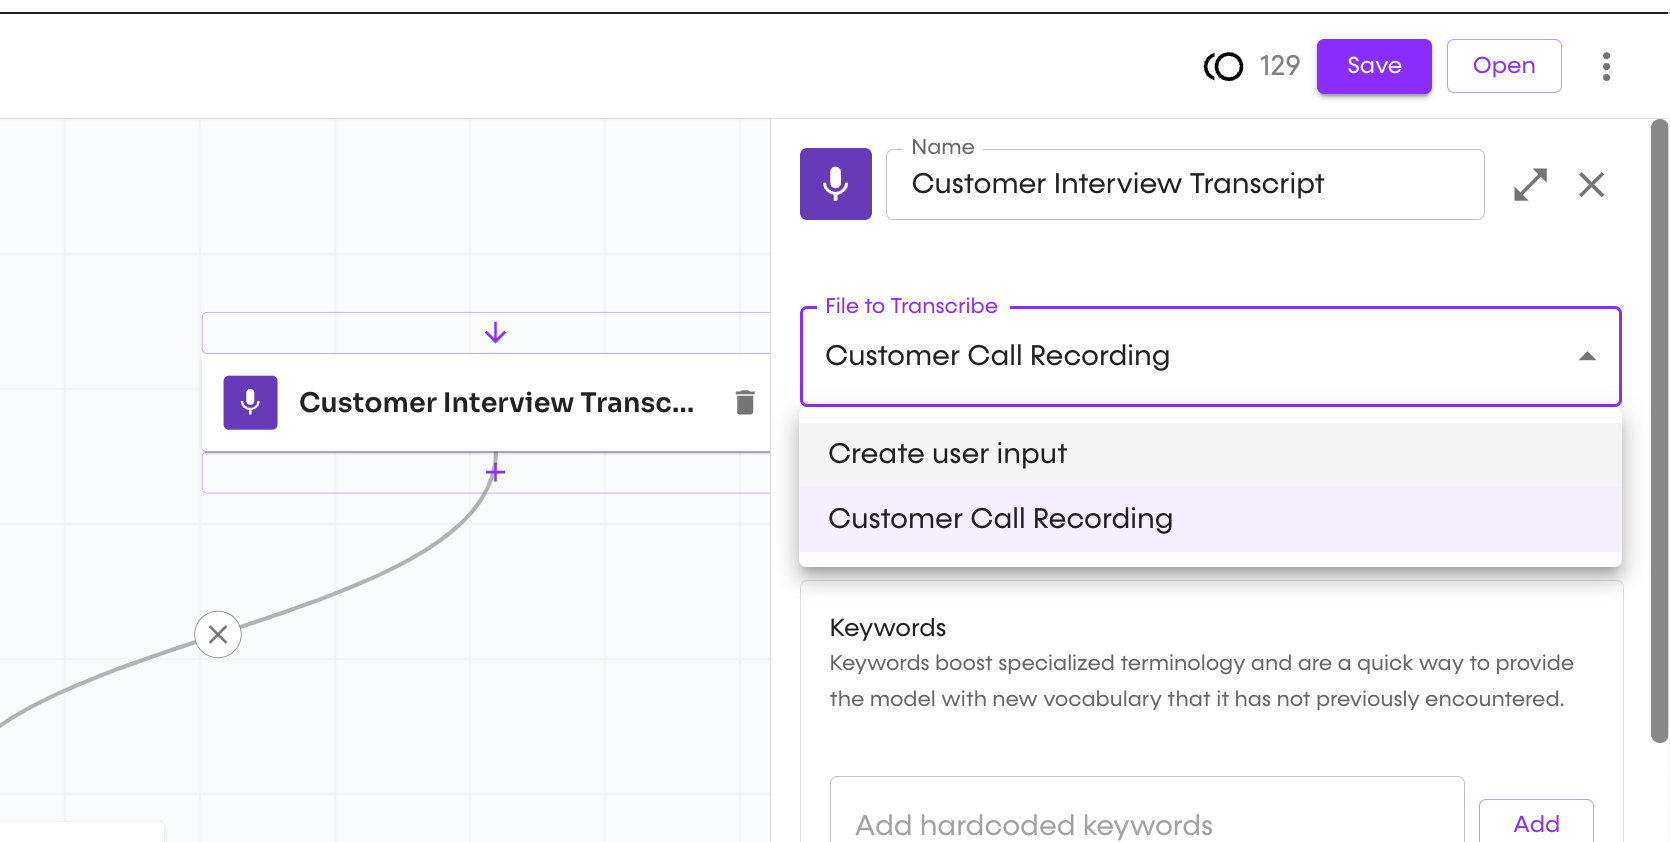This screenshot has width=1670, height=842.
Task: Click the Keywords section heading
Action: pos(888,628)
